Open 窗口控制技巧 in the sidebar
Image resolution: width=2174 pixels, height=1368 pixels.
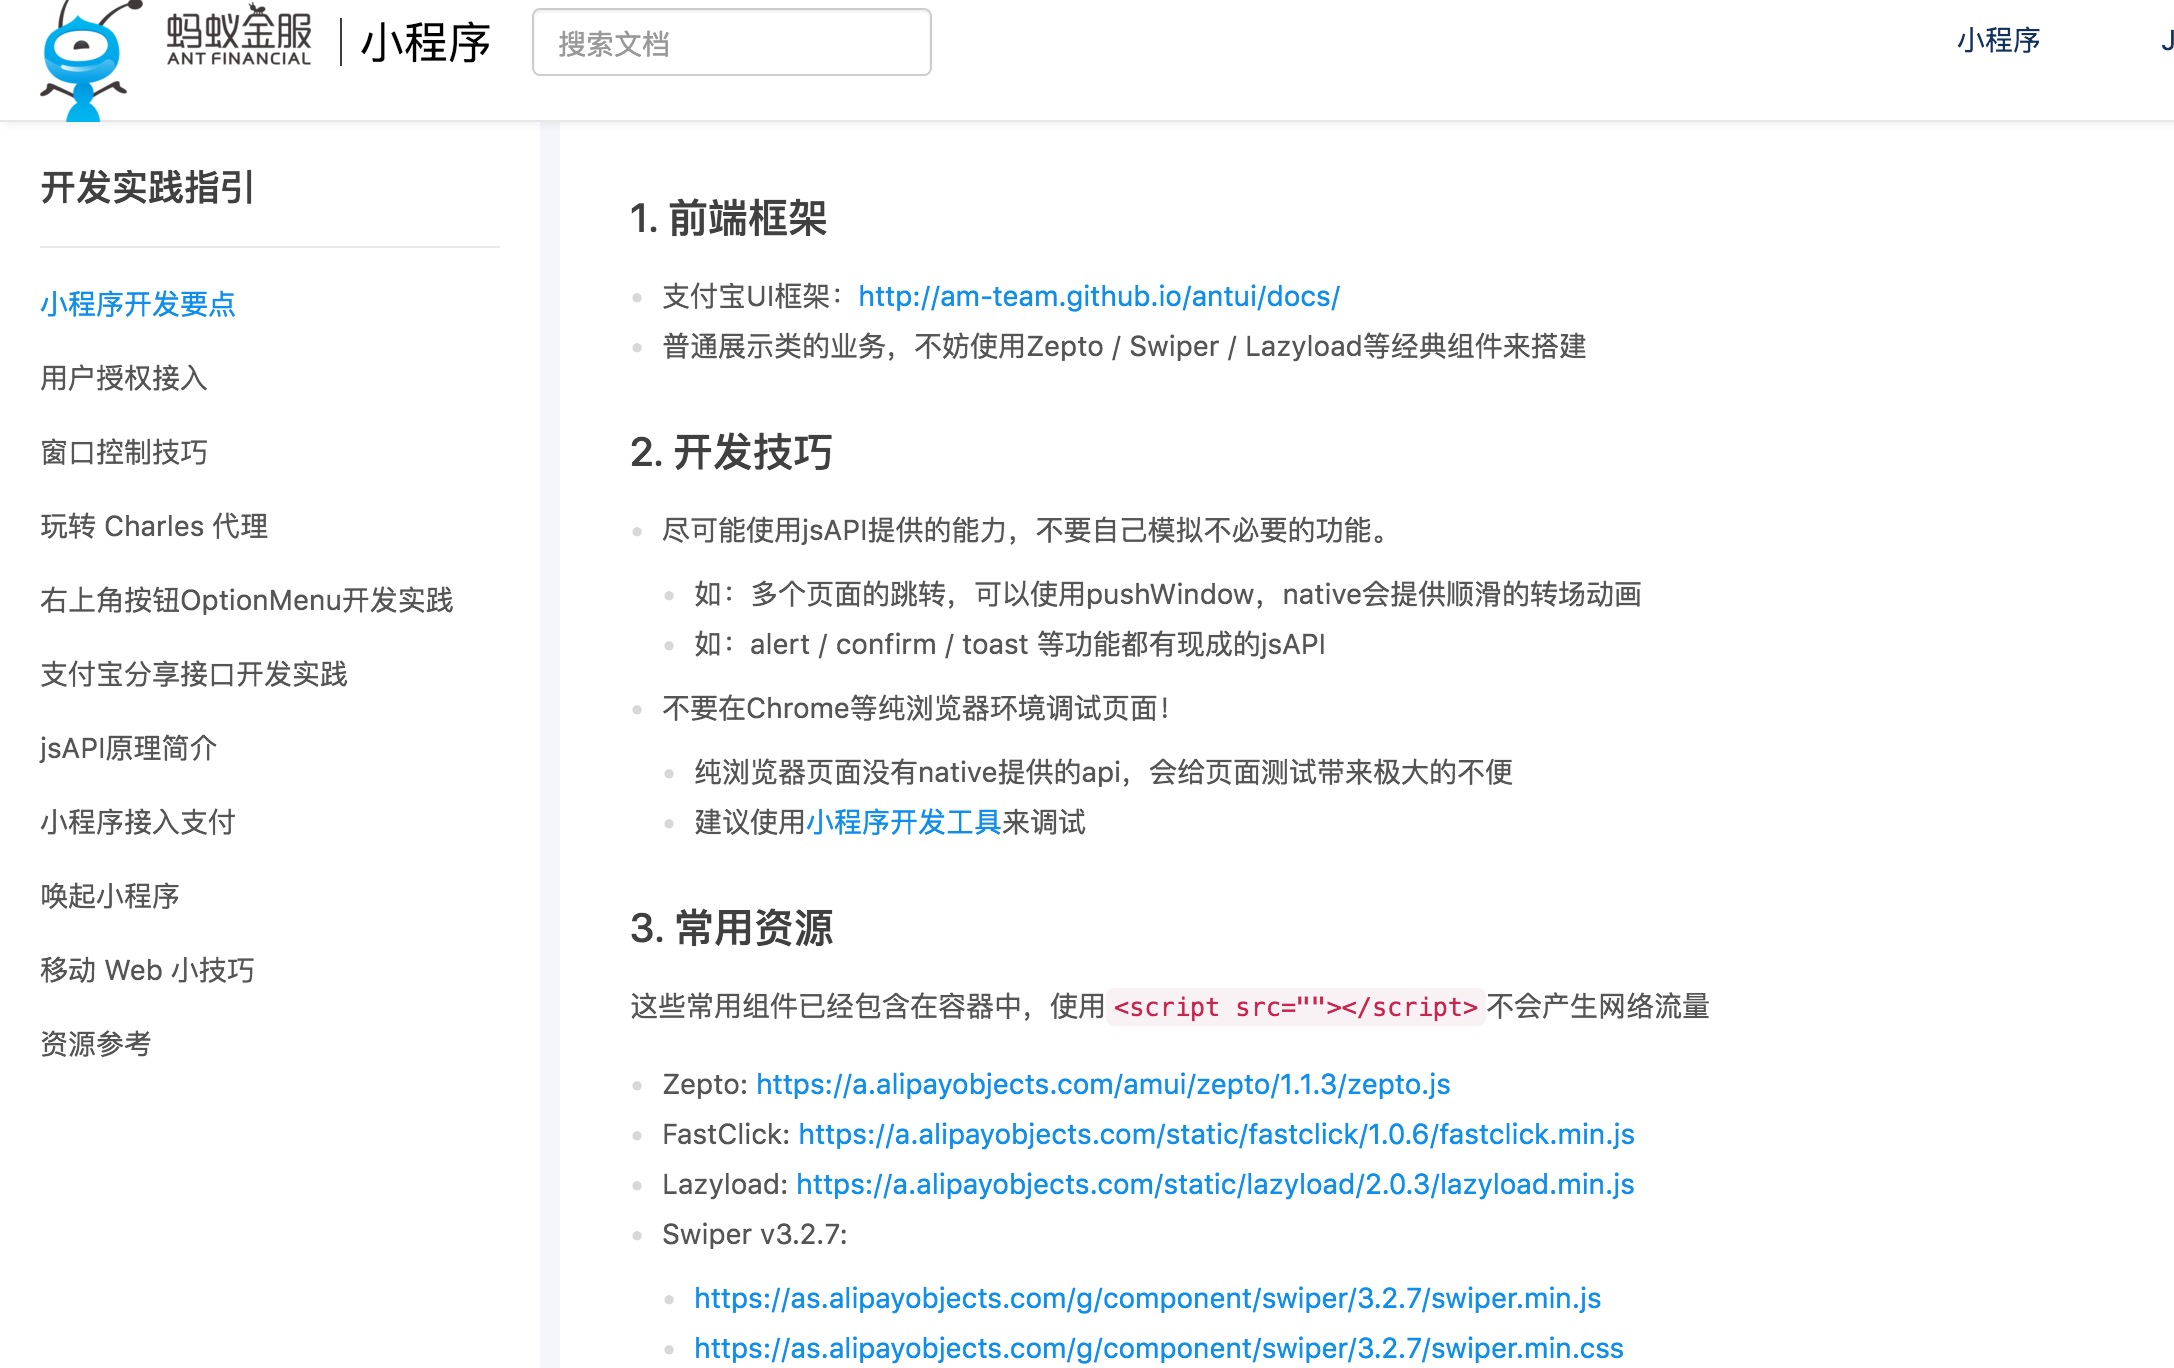pos(124,452)
